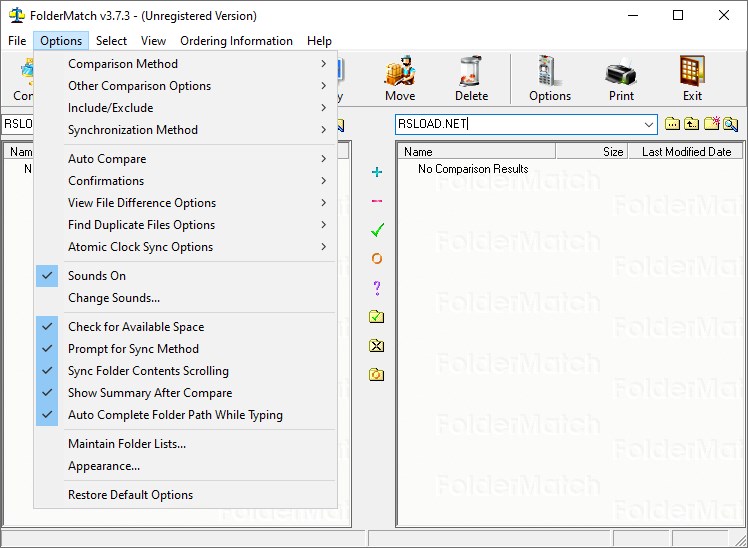The width and height of the screenshot is (748, 548).
Task: Click the Print toolbar icon
Action: [621, 78]
